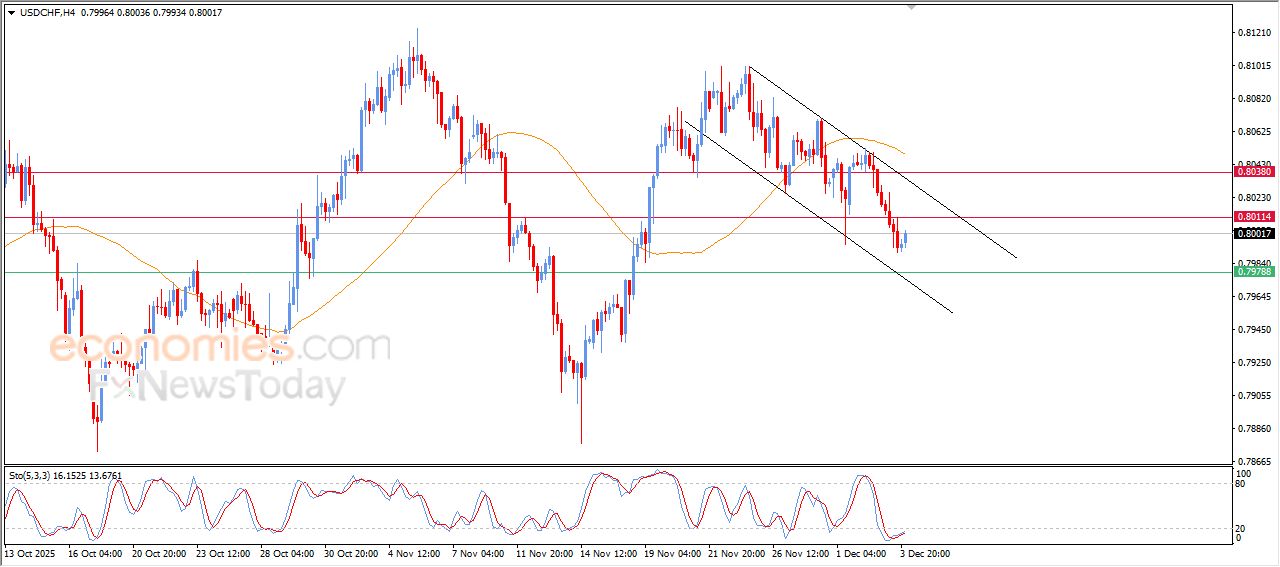Click the dropdown arrow beside USDCHF,H4
This screenshot has height=567, width=1280.
click(11, 11)
